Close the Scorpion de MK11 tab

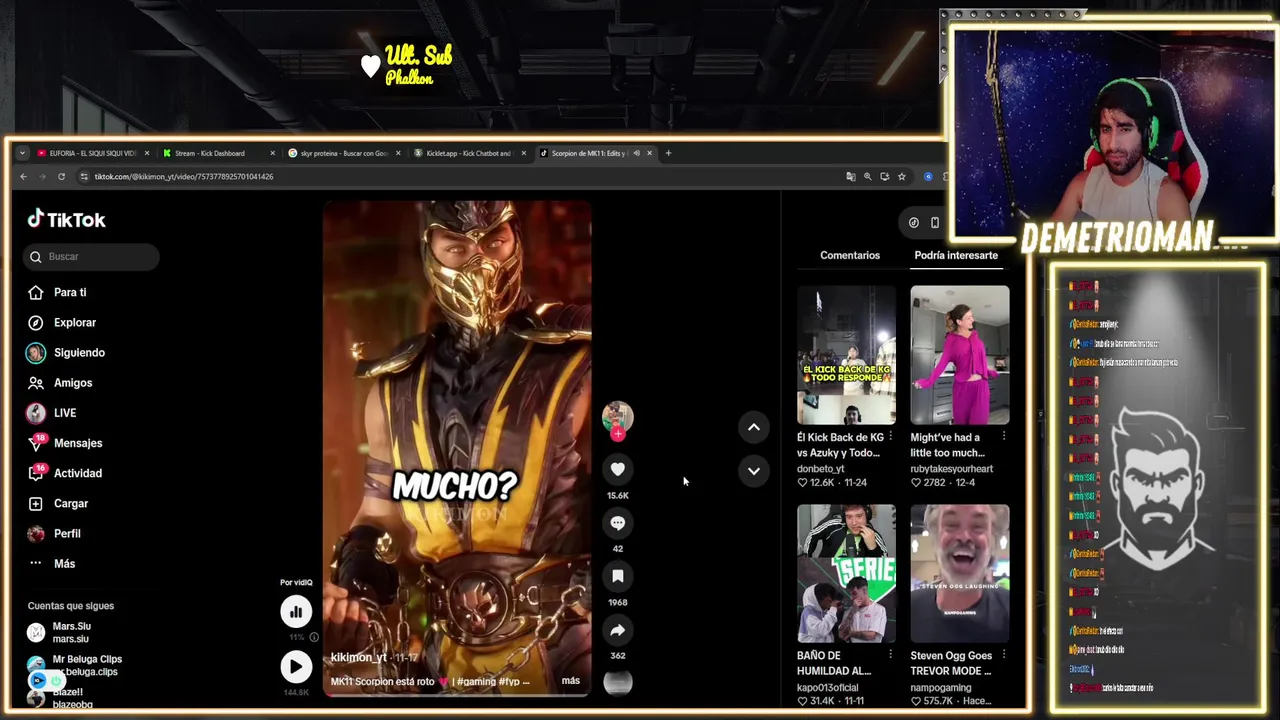(x=649, y=153)
